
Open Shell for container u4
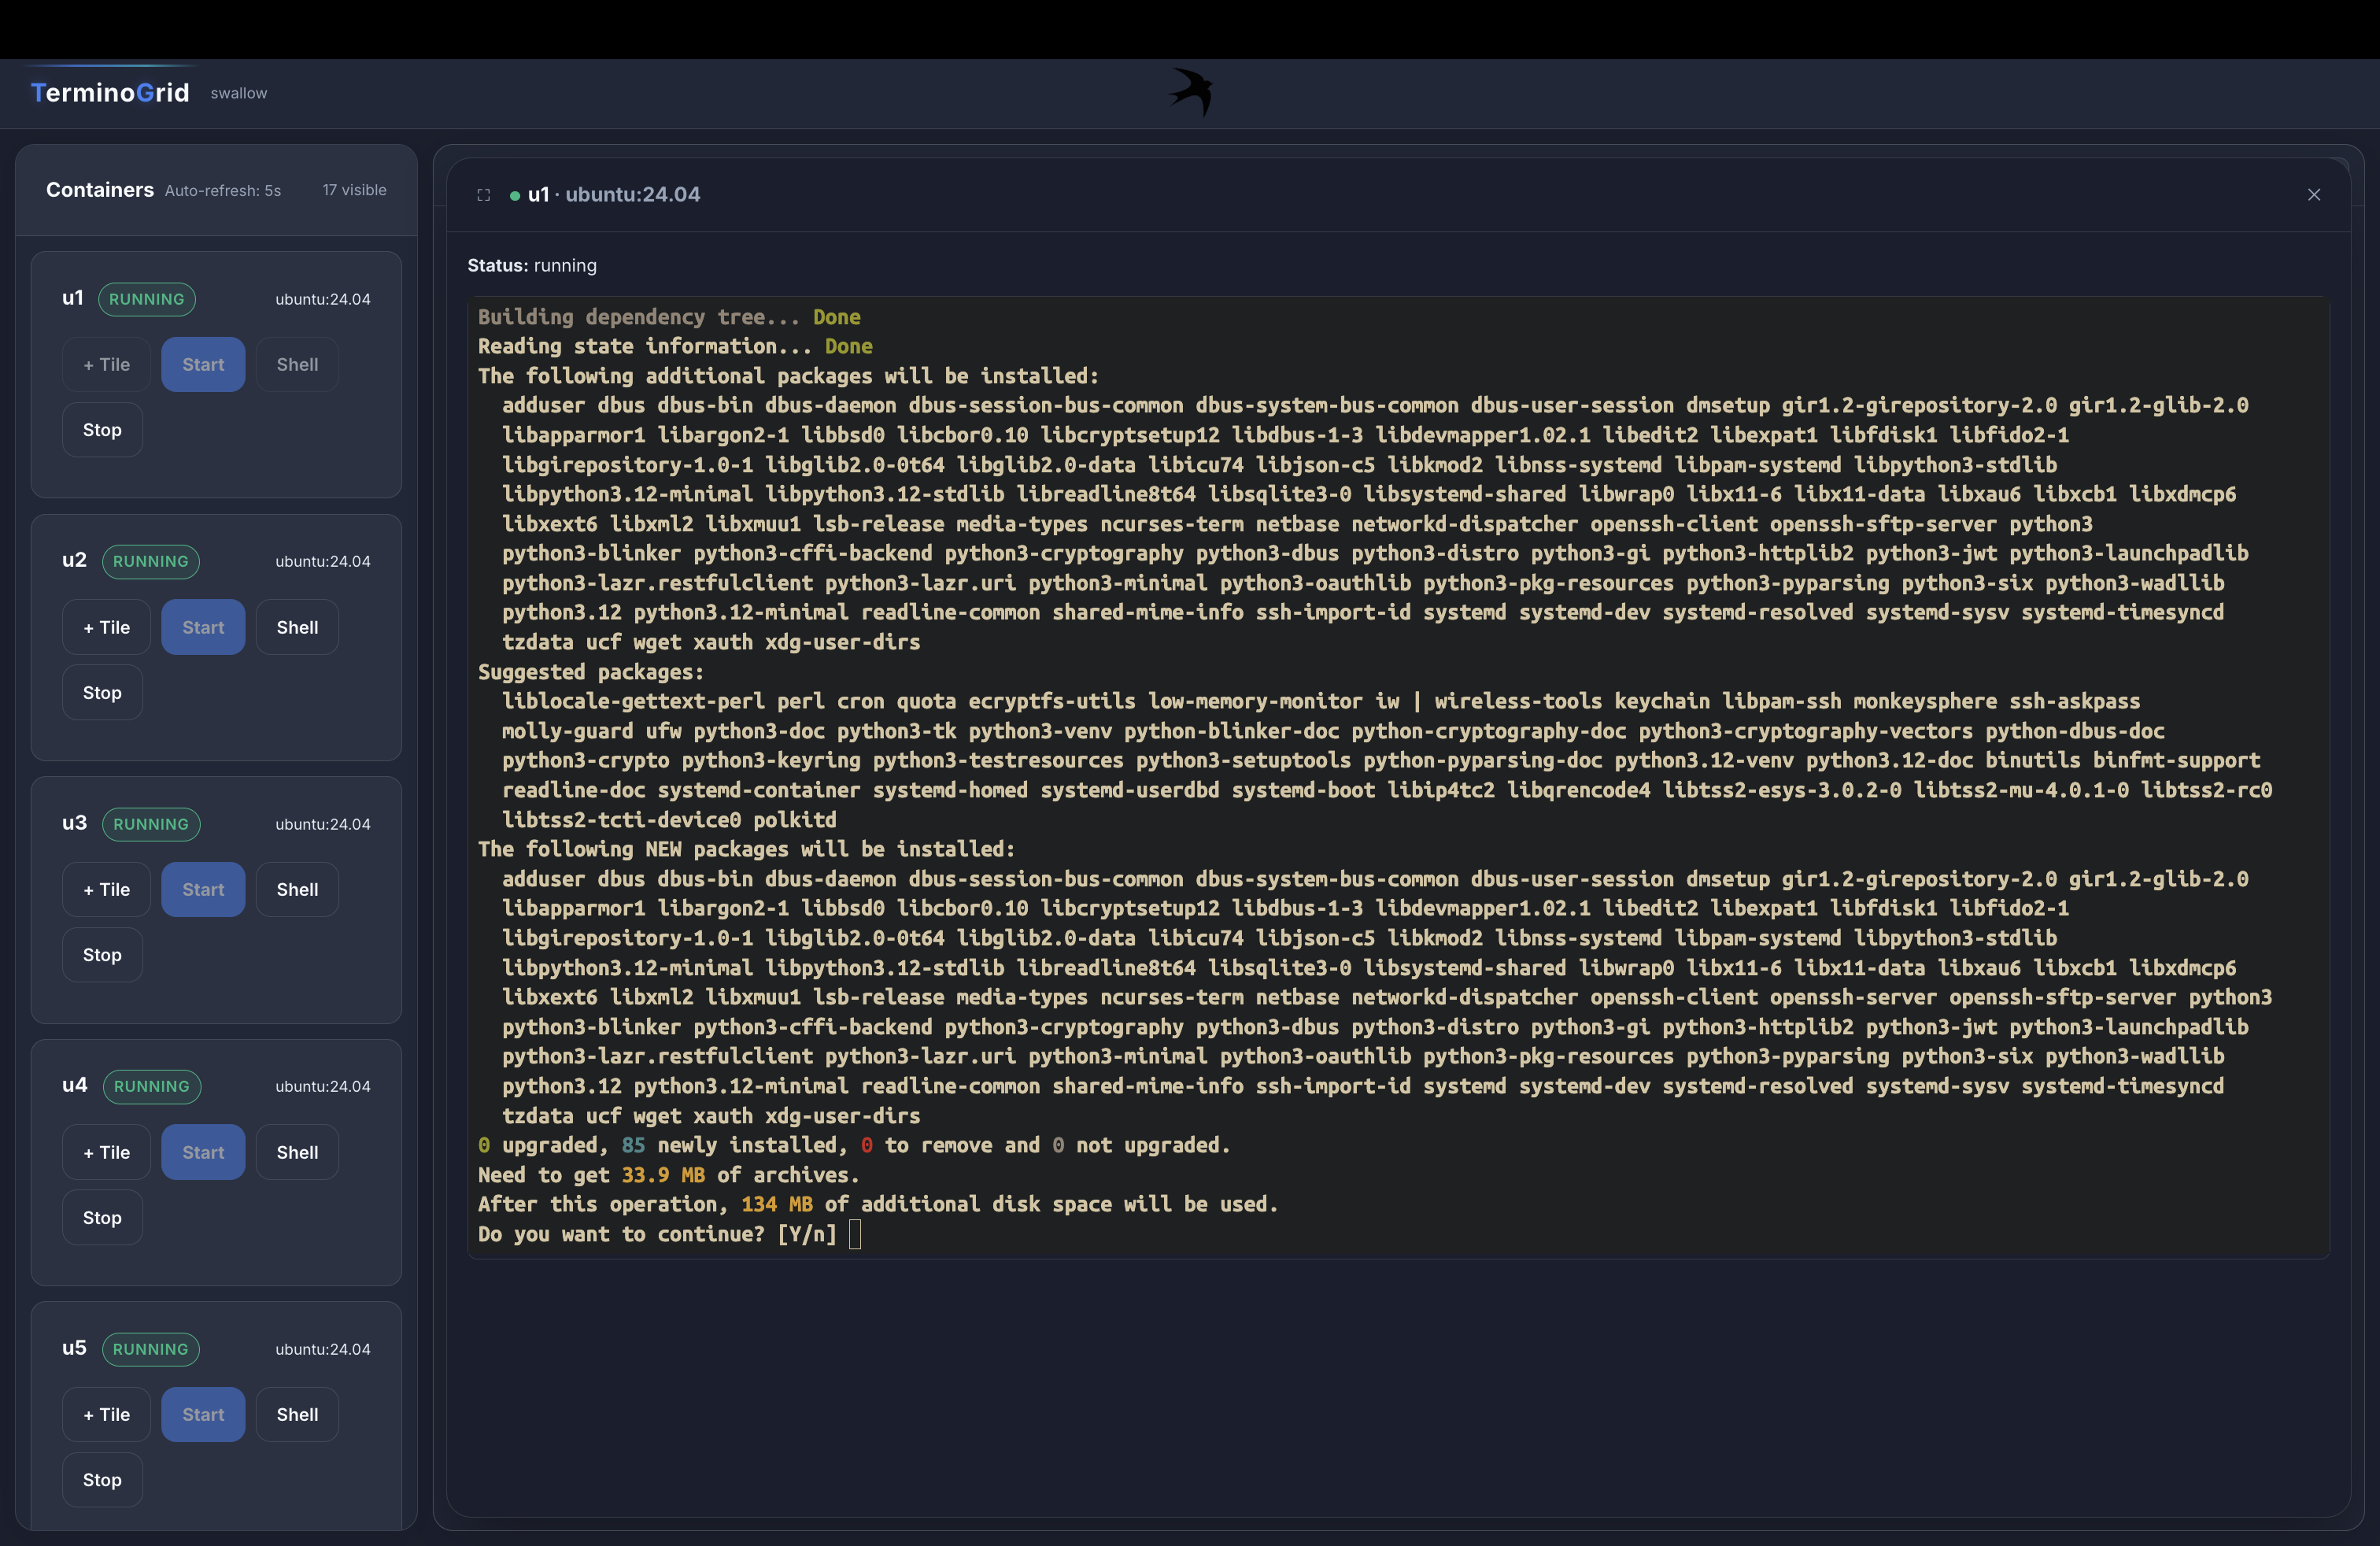point(297,1153)
